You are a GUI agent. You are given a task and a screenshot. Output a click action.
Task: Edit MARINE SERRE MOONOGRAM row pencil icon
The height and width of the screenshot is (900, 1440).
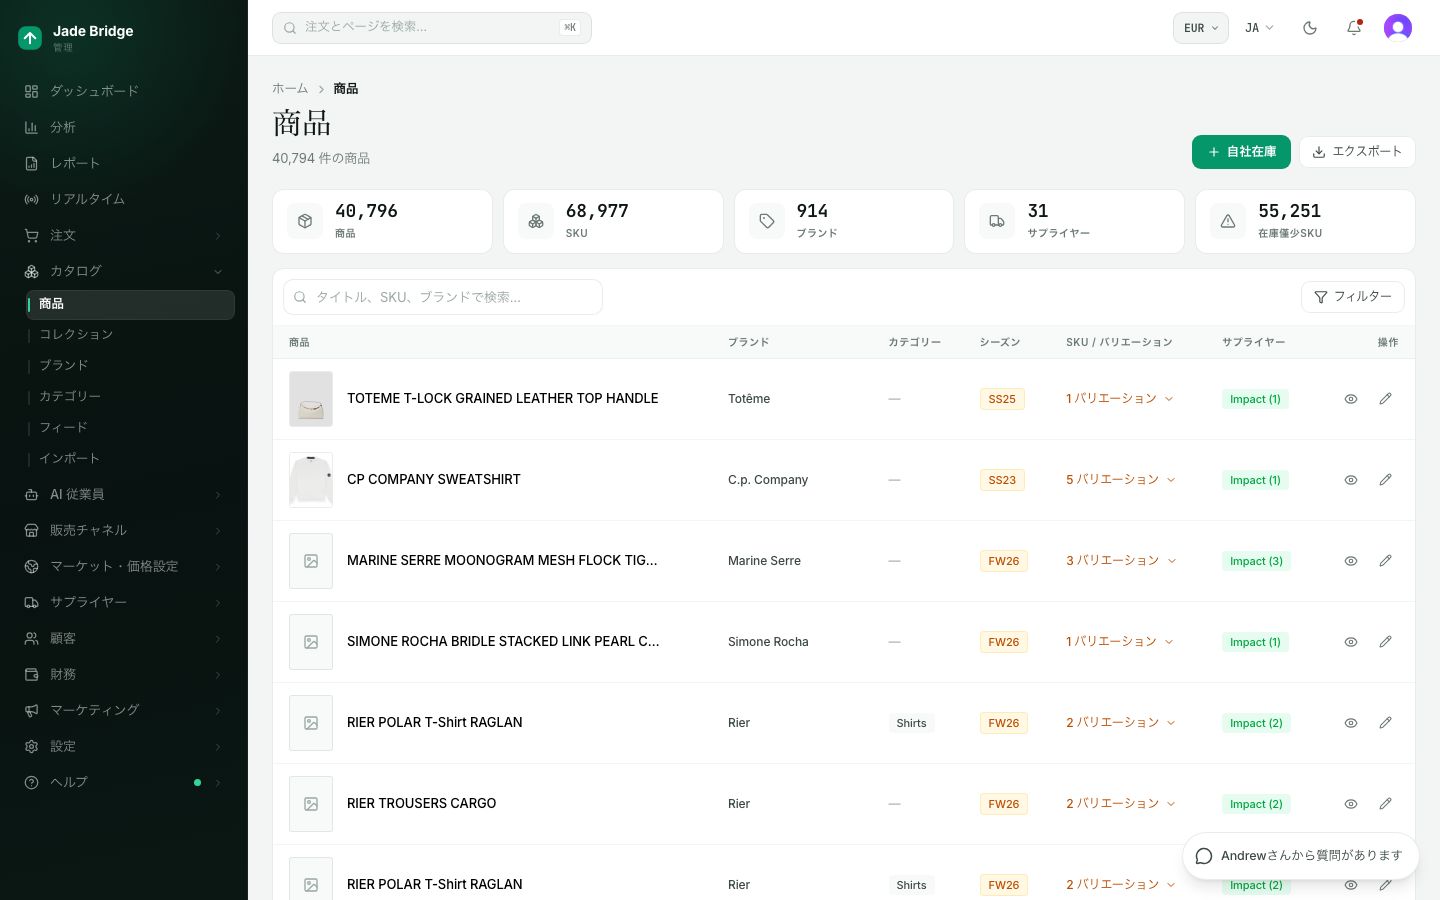point(1385,561)
